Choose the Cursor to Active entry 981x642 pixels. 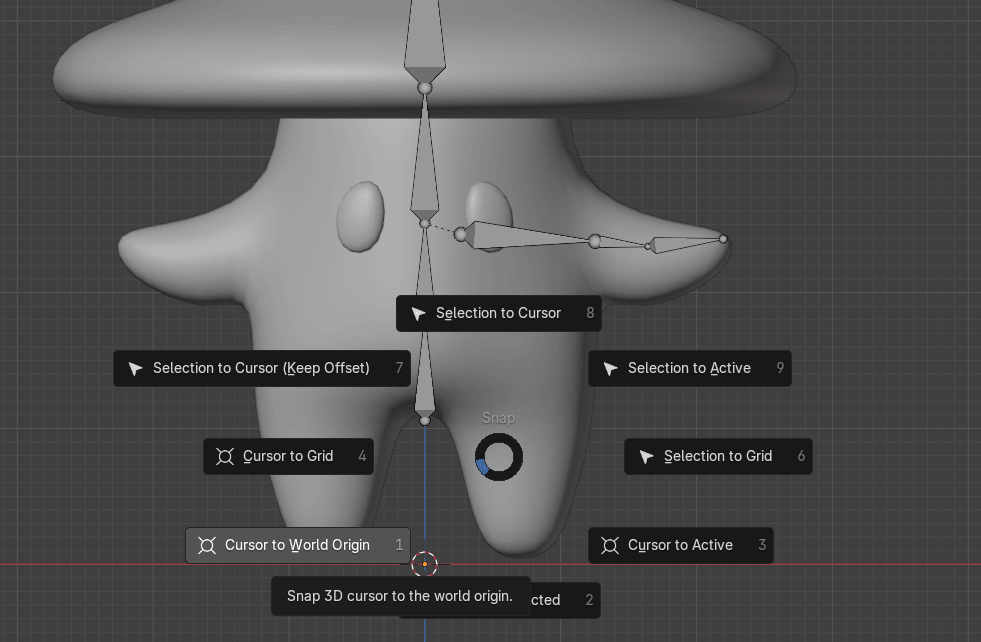[680, 545]
